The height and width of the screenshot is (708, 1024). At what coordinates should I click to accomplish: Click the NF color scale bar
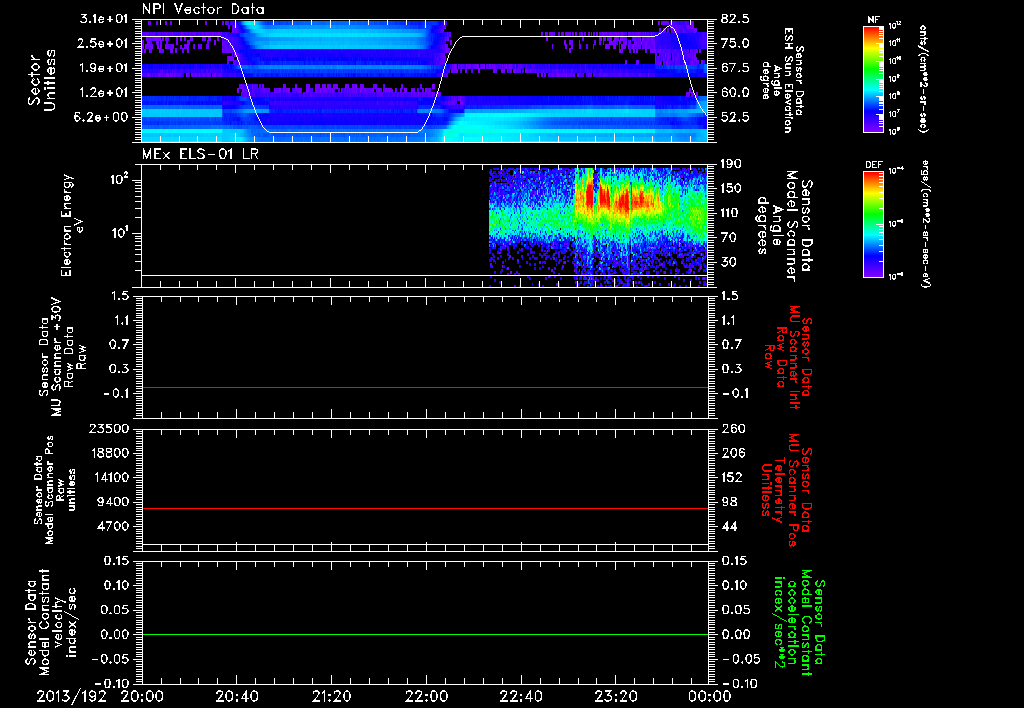873,79
